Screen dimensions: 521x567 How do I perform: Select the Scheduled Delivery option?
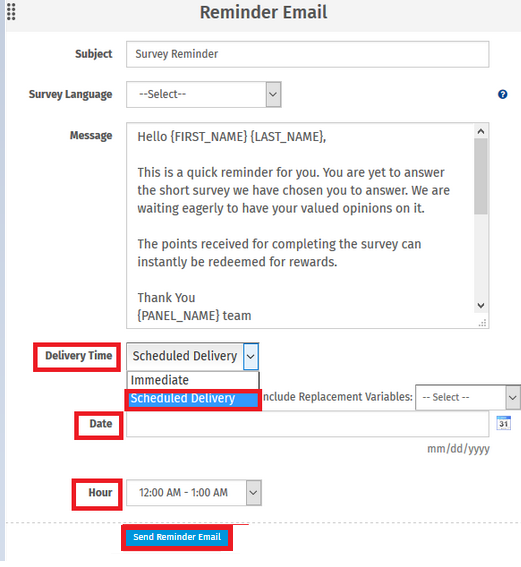click(193, 398)
